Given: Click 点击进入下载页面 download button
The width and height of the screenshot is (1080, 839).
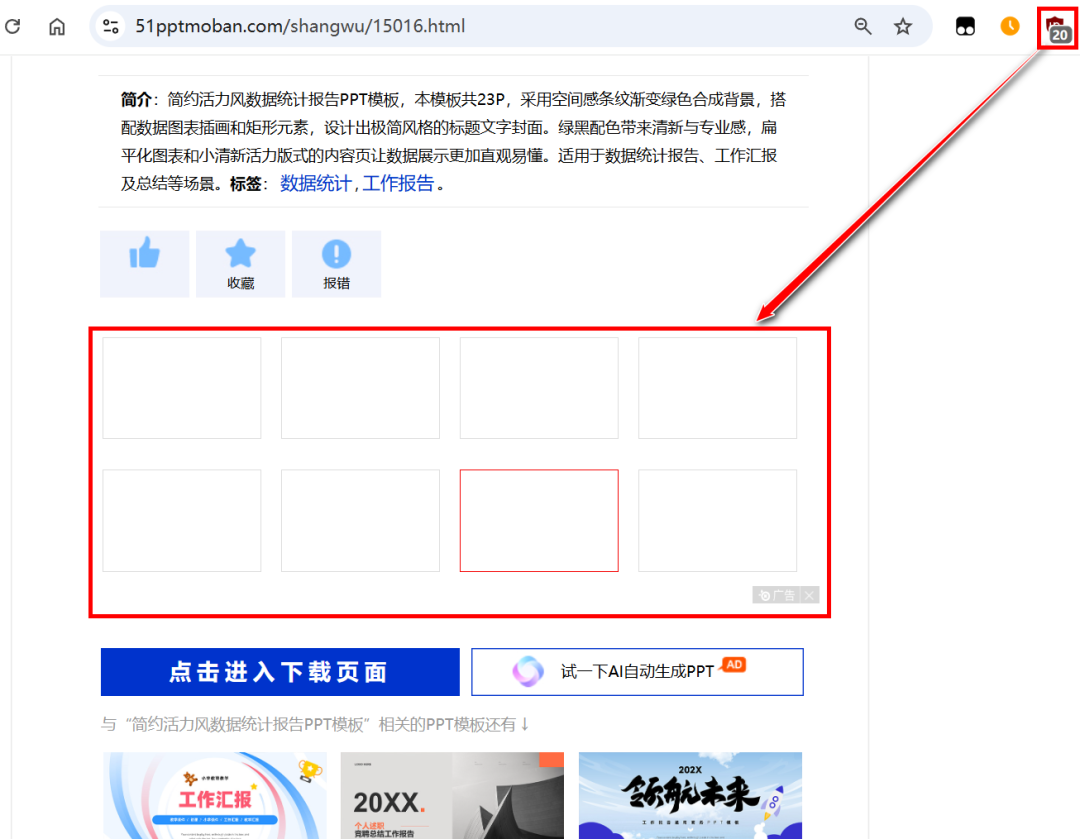Looking at the screenshot, I should [280, 672].
